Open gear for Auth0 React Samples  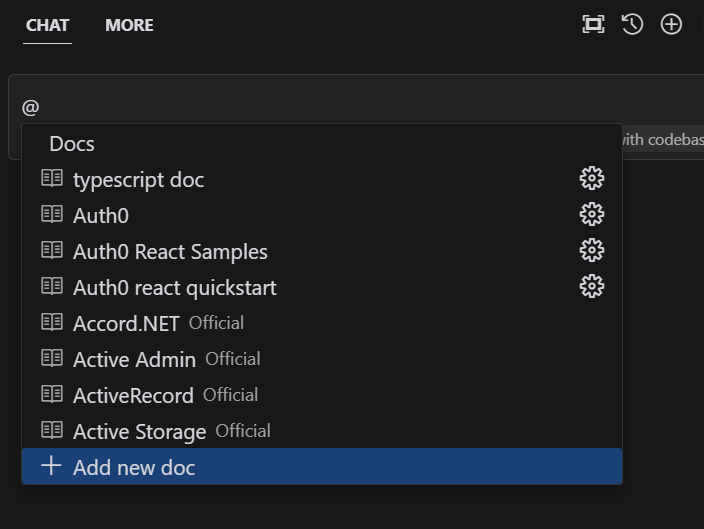[592, 250]
